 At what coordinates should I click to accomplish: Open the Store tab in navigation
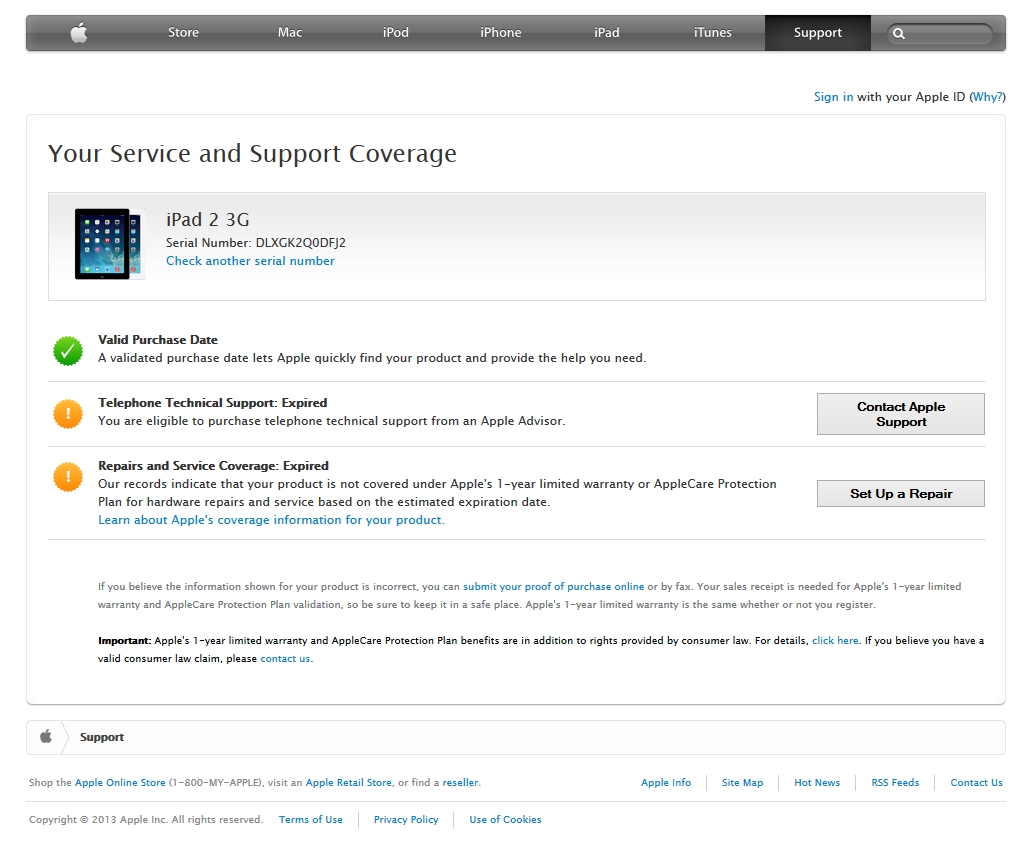coord(183,32)
